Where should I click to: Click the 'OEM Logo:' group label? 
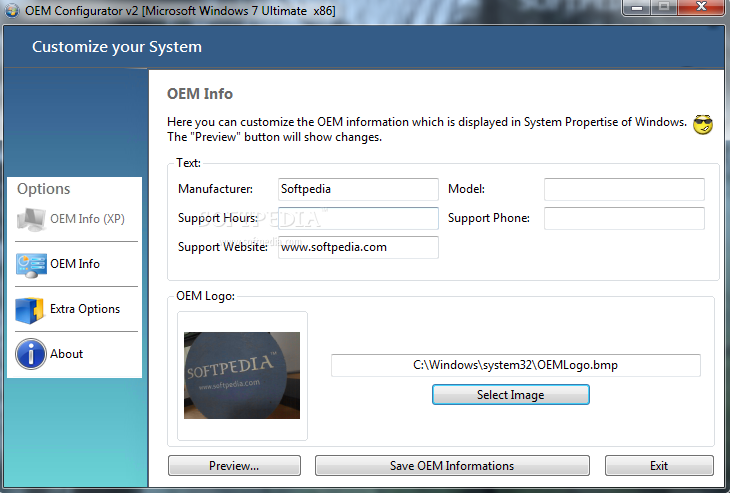point(205,296)
